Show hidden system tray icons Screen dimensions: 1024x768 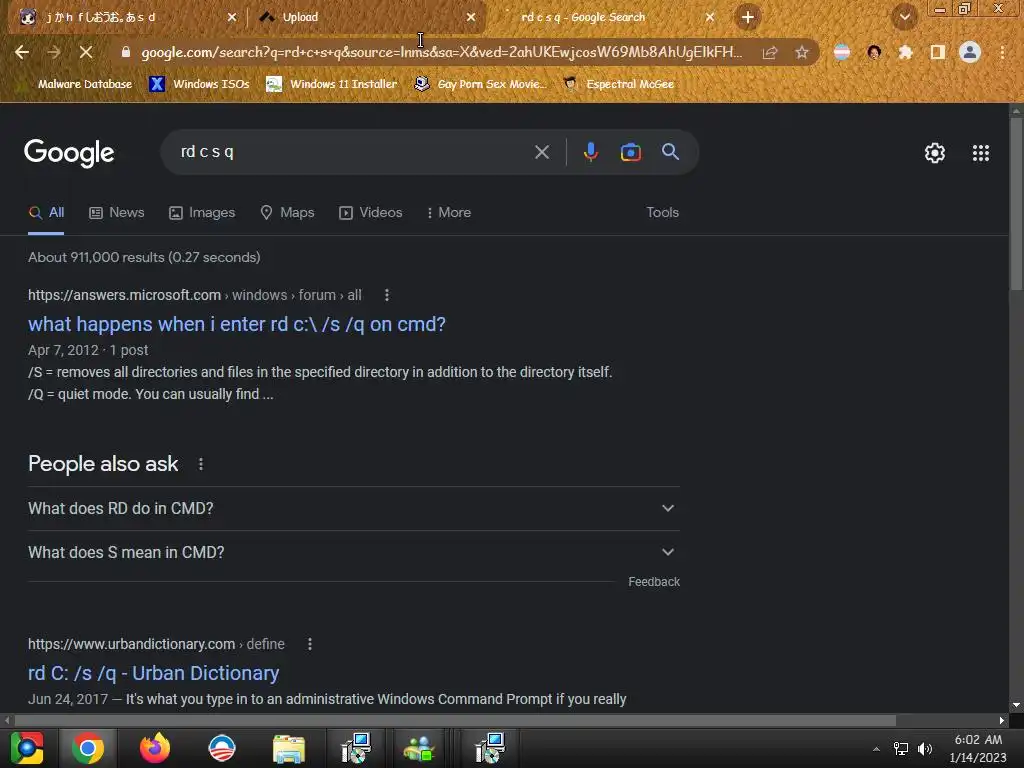pos(876,748)
